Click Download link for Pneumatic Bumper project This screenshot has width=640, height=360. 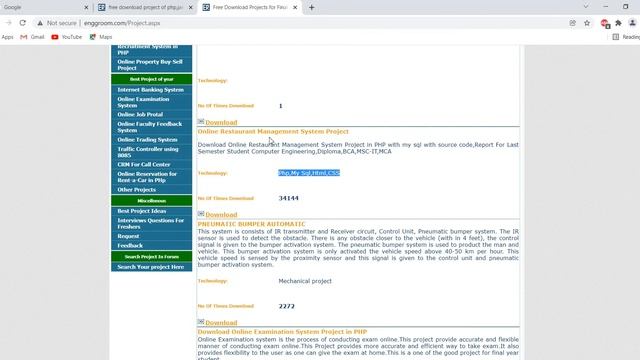point(221,323)
